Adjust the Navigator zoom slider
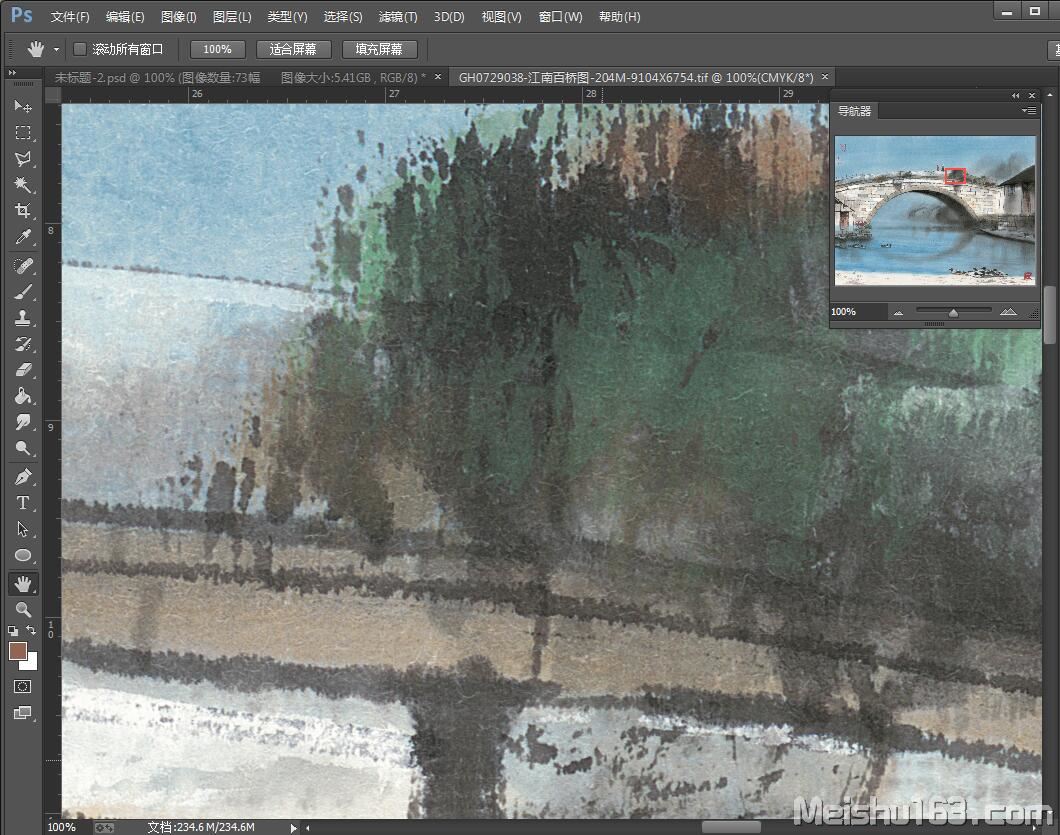 point(953,312)
